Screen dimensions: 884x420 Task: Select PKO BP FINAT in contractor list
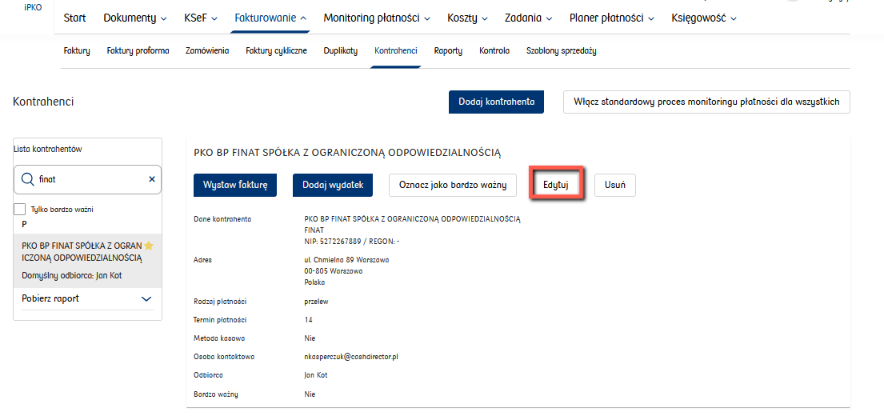point(87,261)
